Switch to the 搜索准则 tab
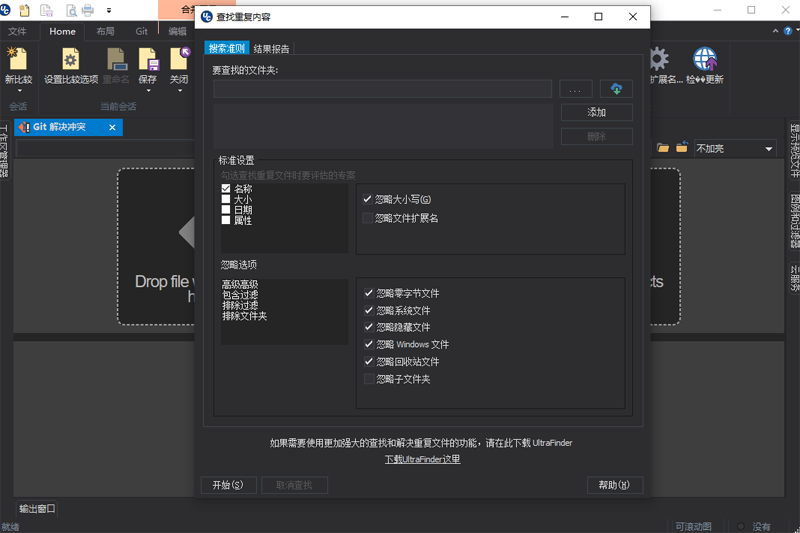 (x=227, y=48)
